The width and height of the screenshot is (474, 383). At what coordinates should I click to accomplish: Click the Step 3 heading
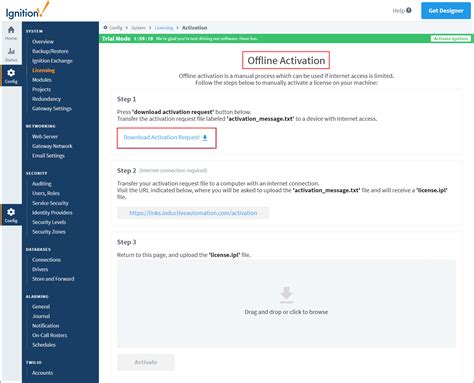[126, 242]
